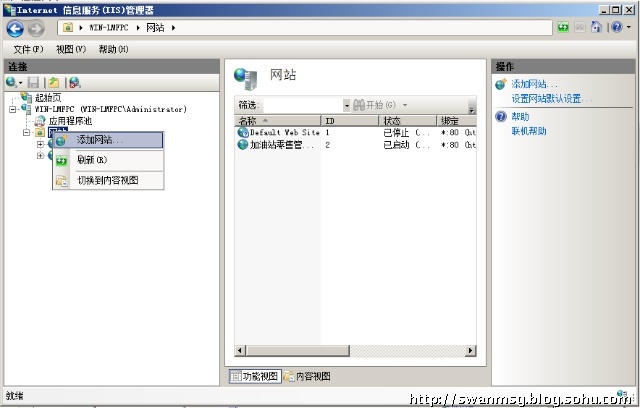Viewport: 640px width, 408px height.
Task: Expand the first site node under 网站
Action: pos(40,144)
